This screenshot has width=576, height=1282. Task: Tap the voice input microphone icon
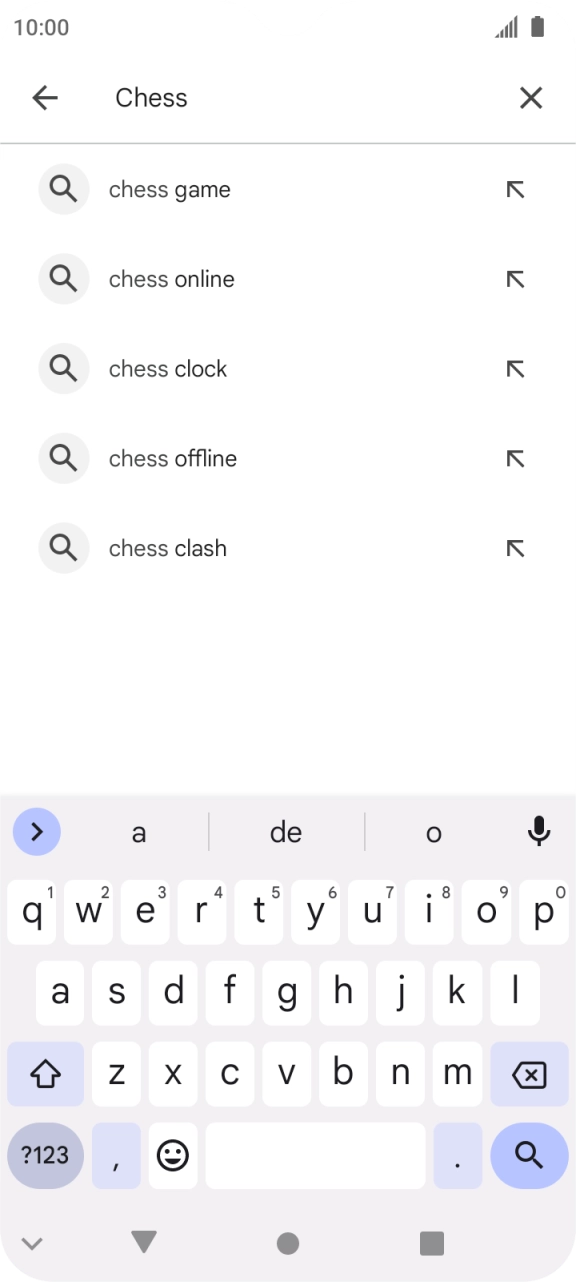tap(539, 831)
